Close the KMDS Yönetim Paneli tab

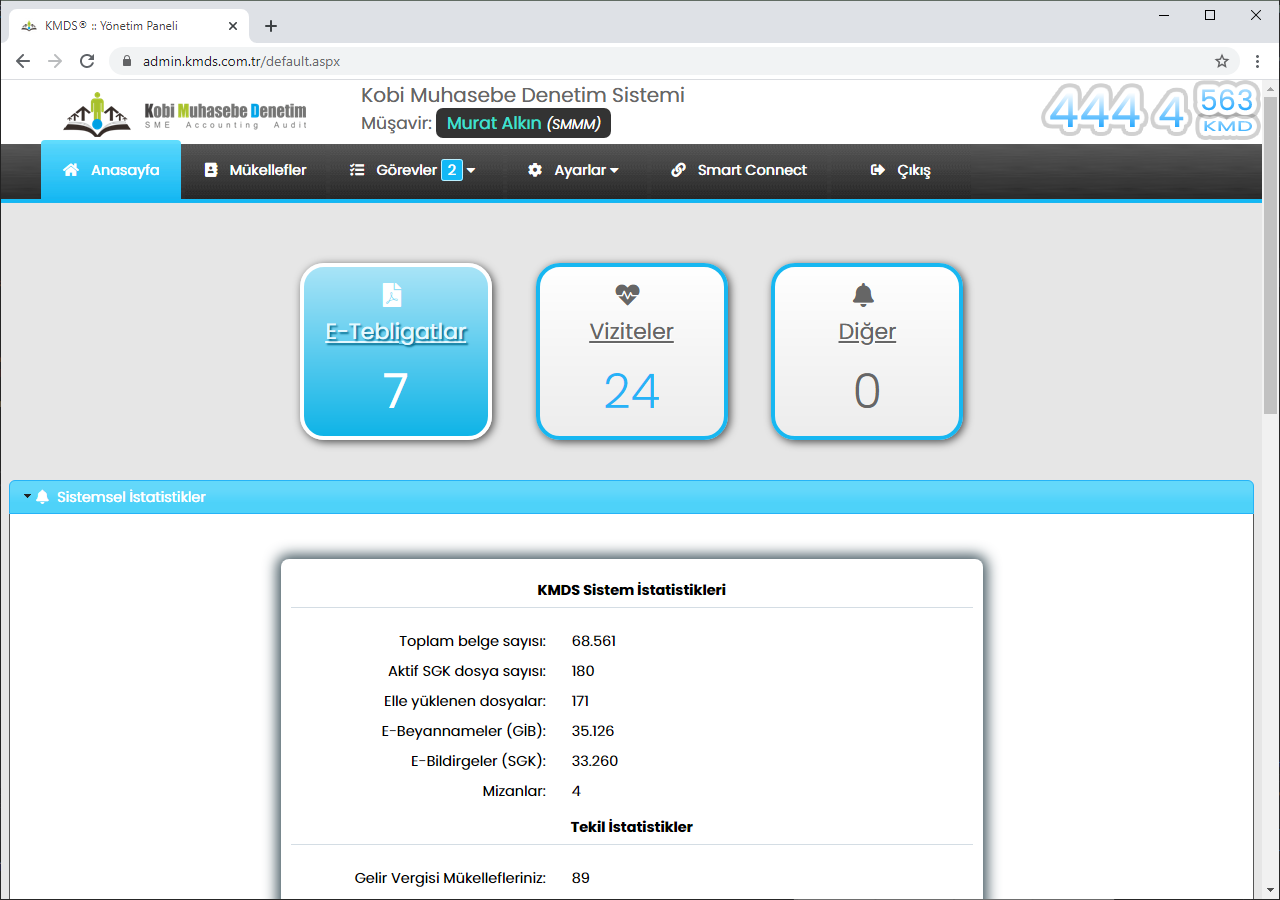[x=233, y=26]
